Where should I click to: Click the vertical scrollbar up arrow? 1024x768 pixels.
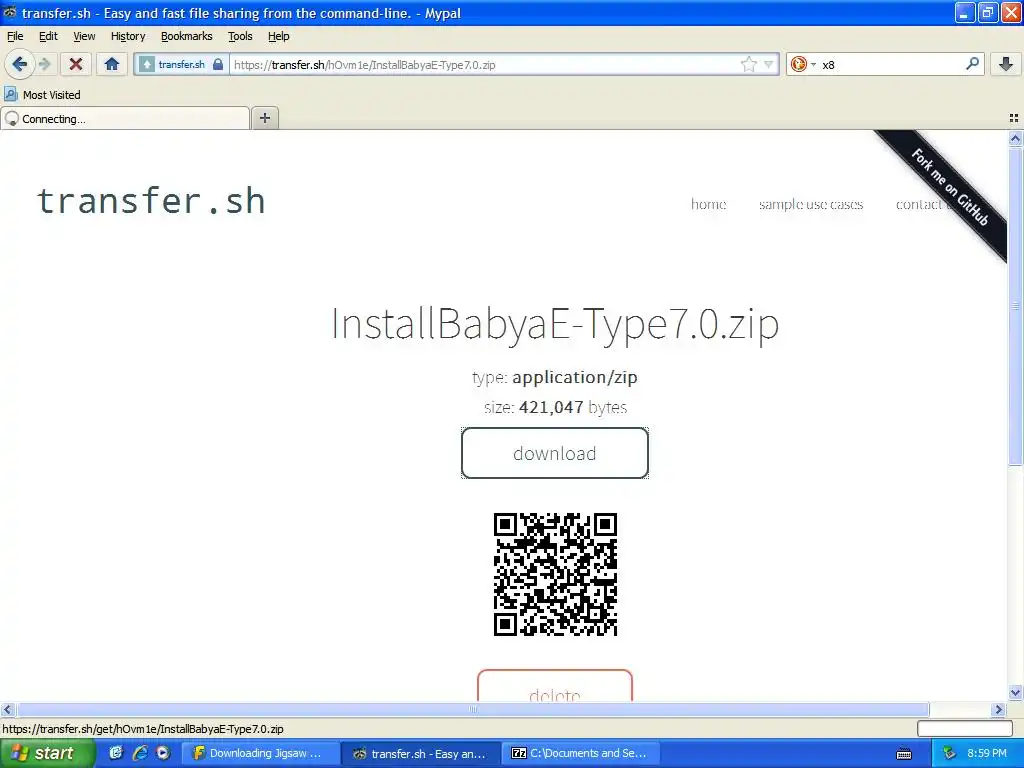point(1015,138)
